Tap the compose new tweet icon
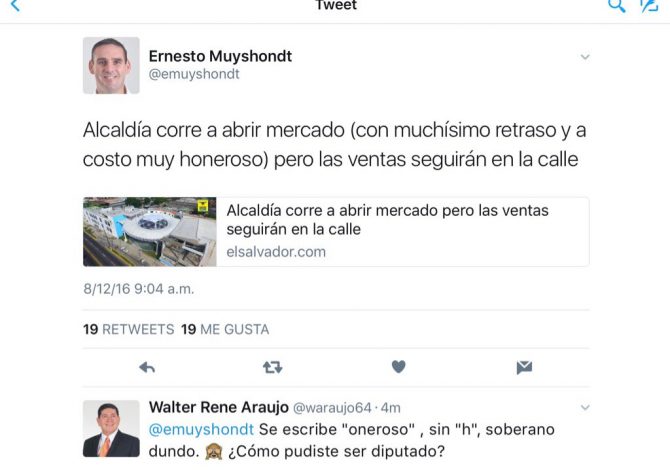This screenshot has width=670, height=470. point(649,6)
